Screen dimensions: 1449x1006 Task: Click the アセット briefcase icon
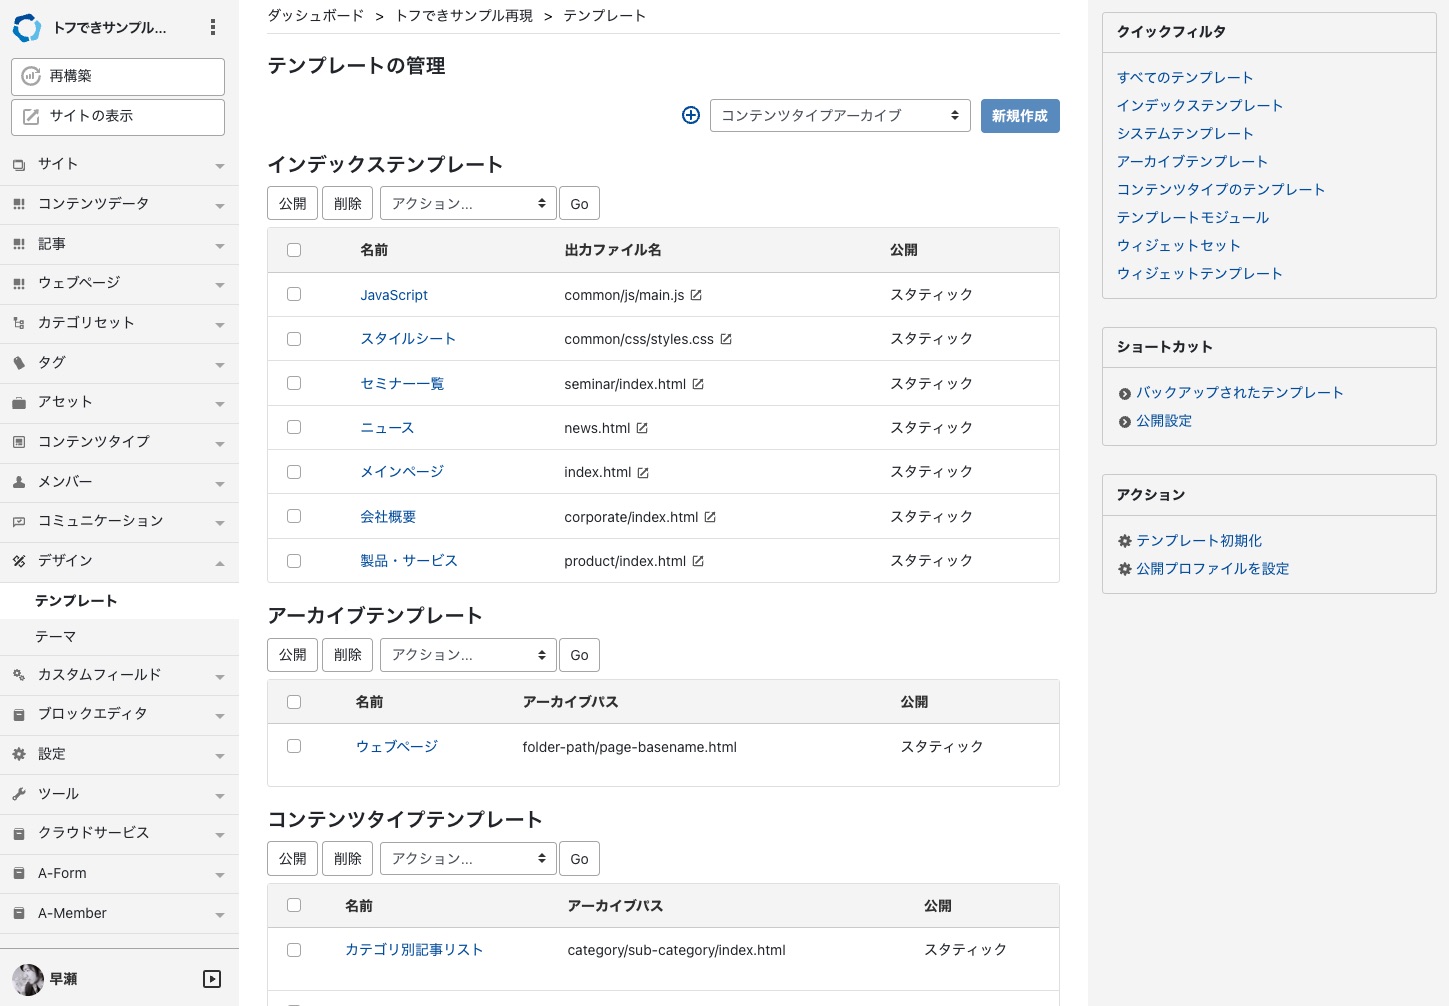pos(19,403)
